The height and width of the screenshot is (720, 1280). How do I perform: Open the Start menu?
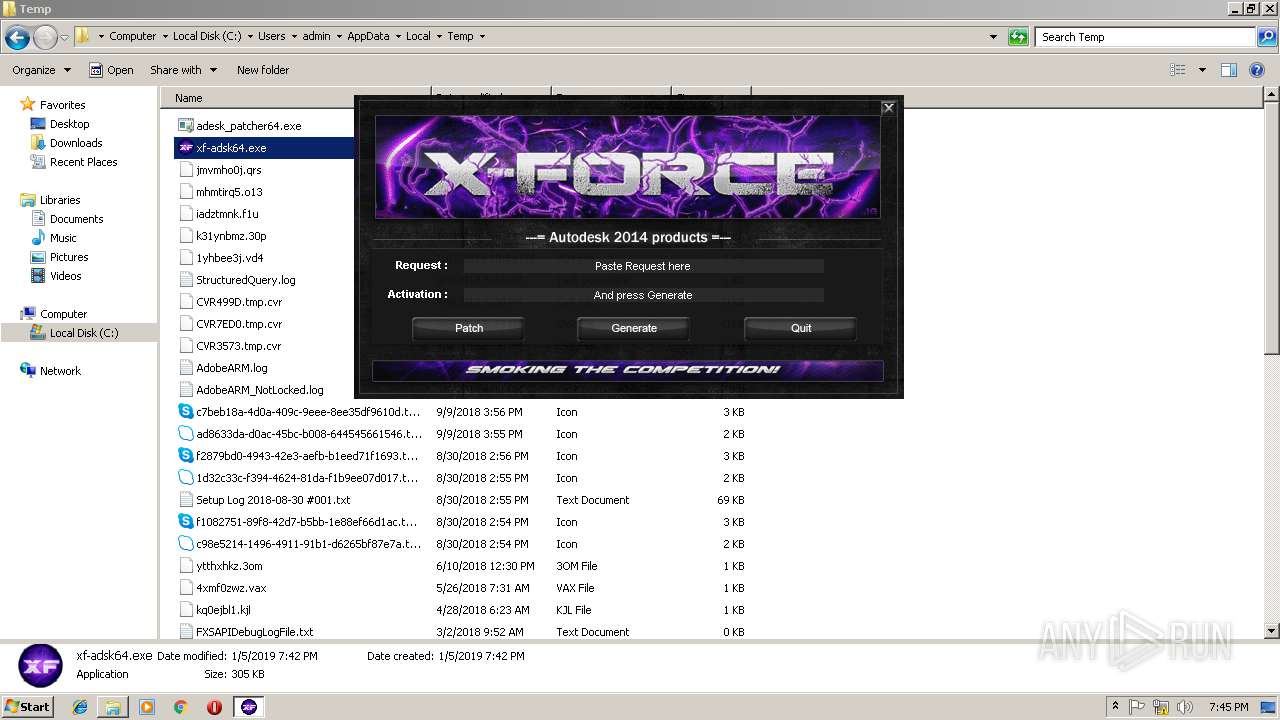(x=27, y=706)
